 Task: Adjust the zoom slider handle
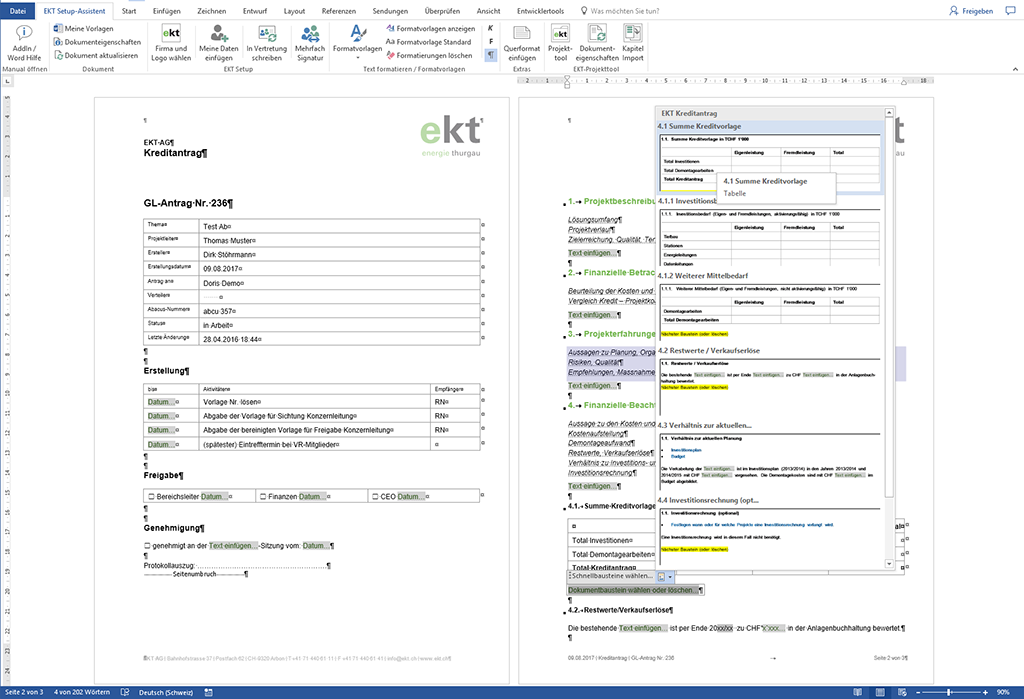tap(949, 692)
